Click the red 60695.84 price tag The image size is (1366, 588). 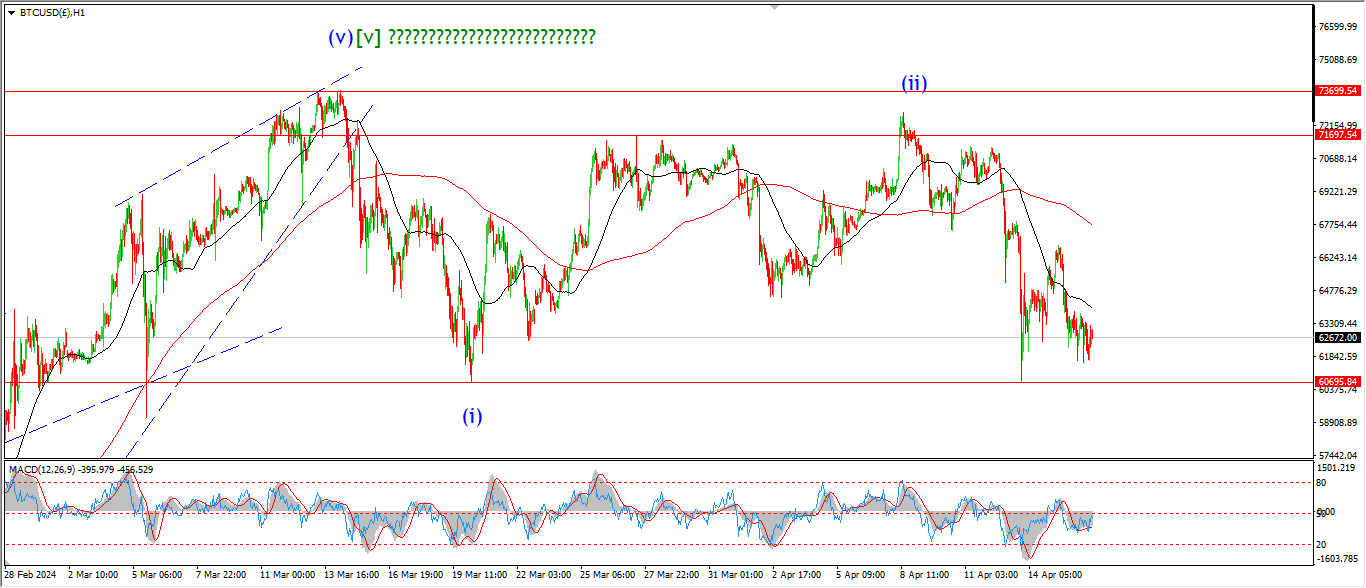coord(1337,382)
